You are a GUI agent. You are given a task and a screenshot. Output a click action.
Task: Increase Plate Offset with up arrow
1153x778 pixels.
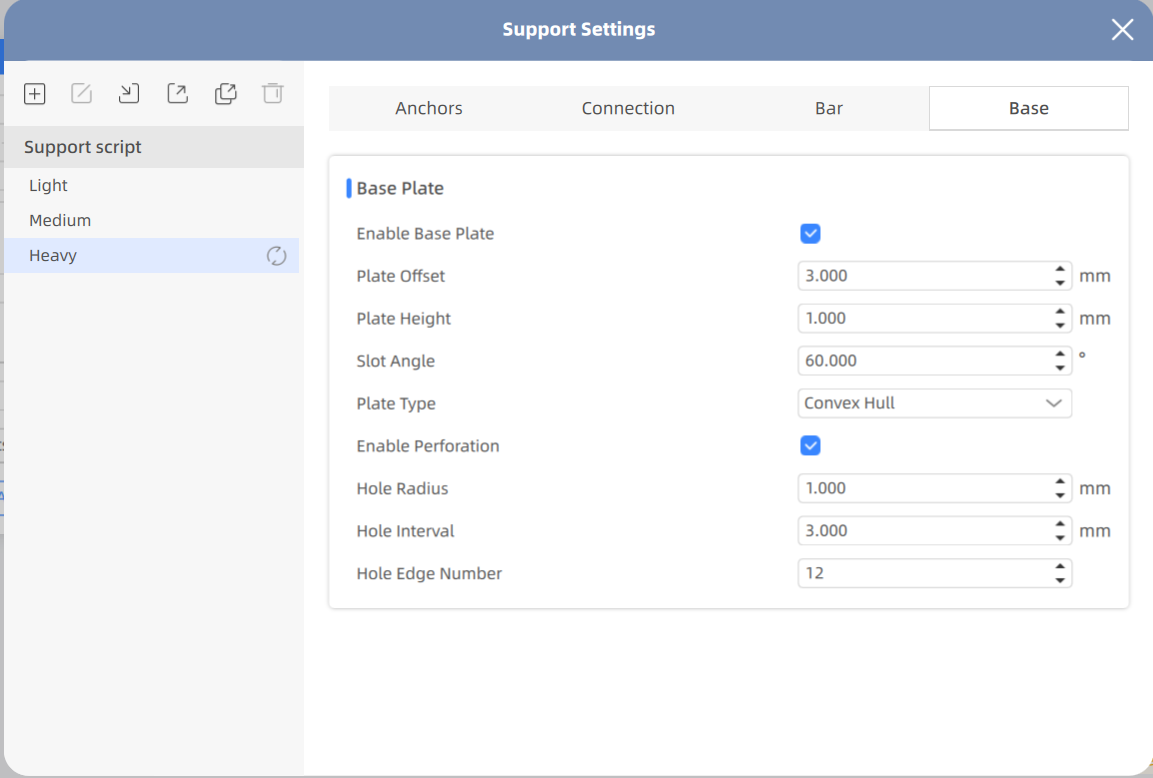coord(1060,269)
